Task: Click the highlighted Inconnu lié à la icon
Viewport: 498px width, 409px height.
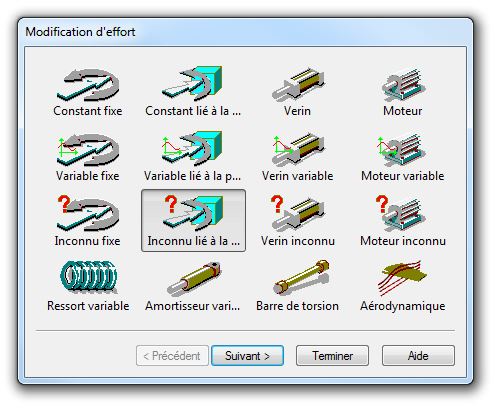Action: [193, 220]
